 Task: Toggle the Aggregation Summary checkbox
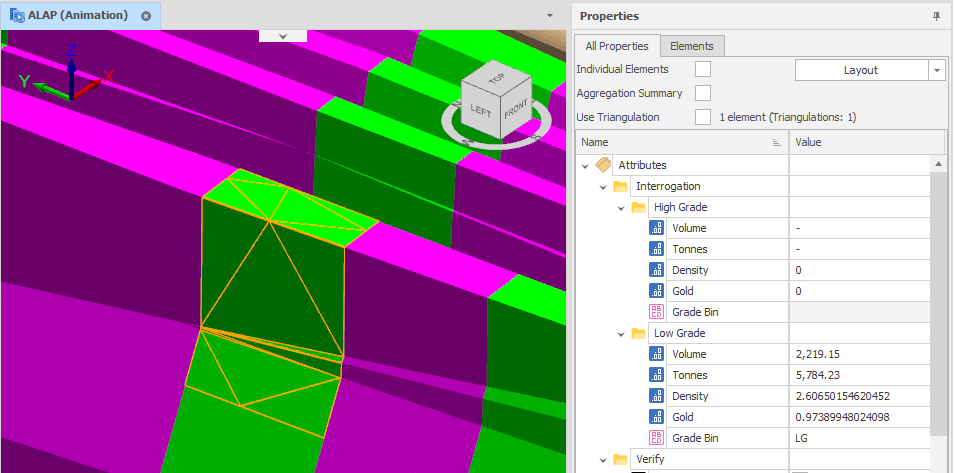[x=703, y=93]
